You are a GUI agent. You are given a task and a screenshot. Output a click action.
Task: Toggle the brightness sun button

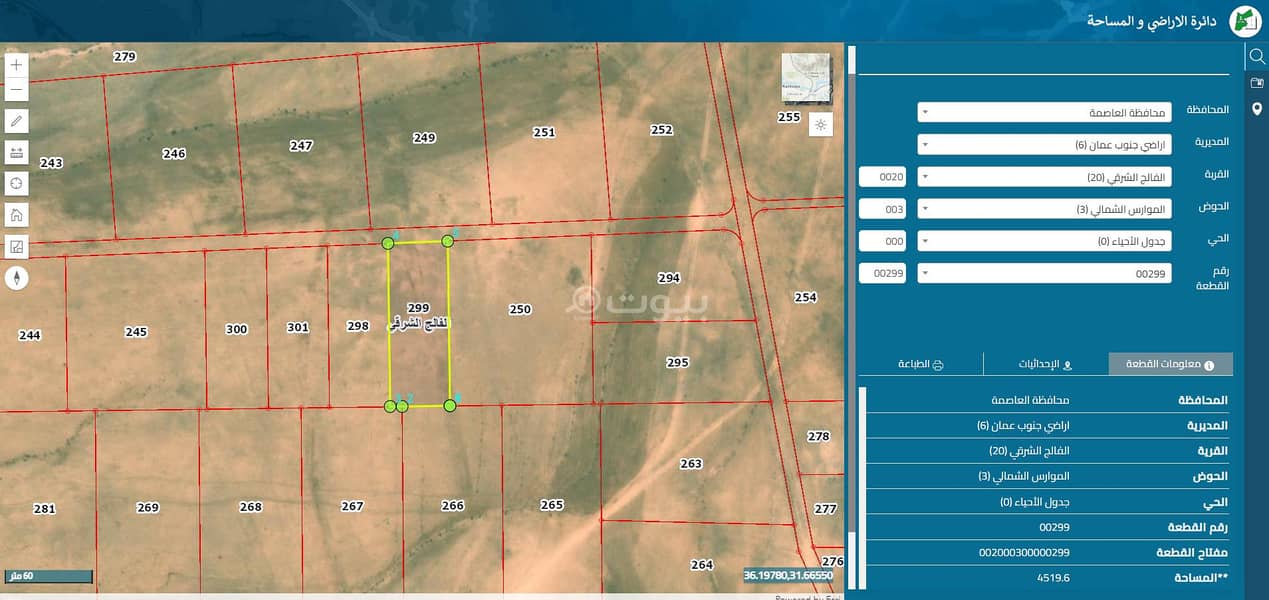(820, 125)
